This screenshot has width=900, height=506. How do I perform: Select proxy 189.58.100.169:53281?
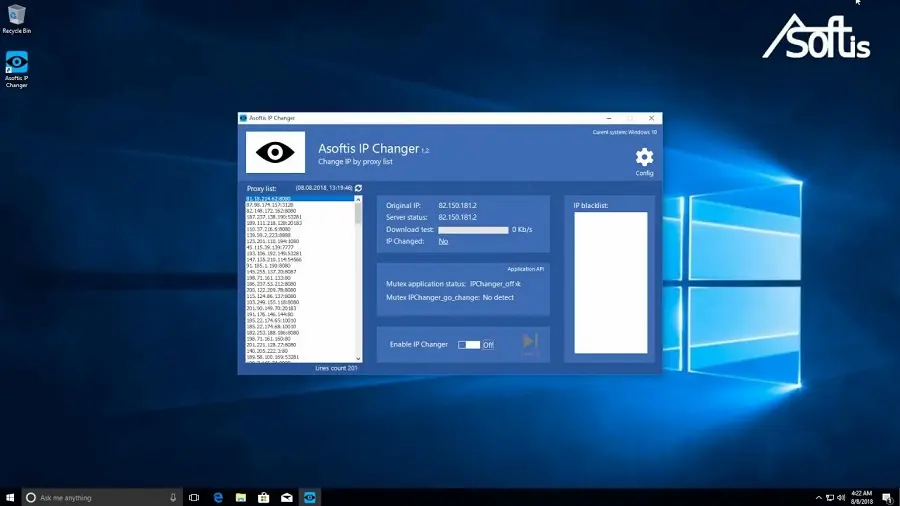coord(273,357)
